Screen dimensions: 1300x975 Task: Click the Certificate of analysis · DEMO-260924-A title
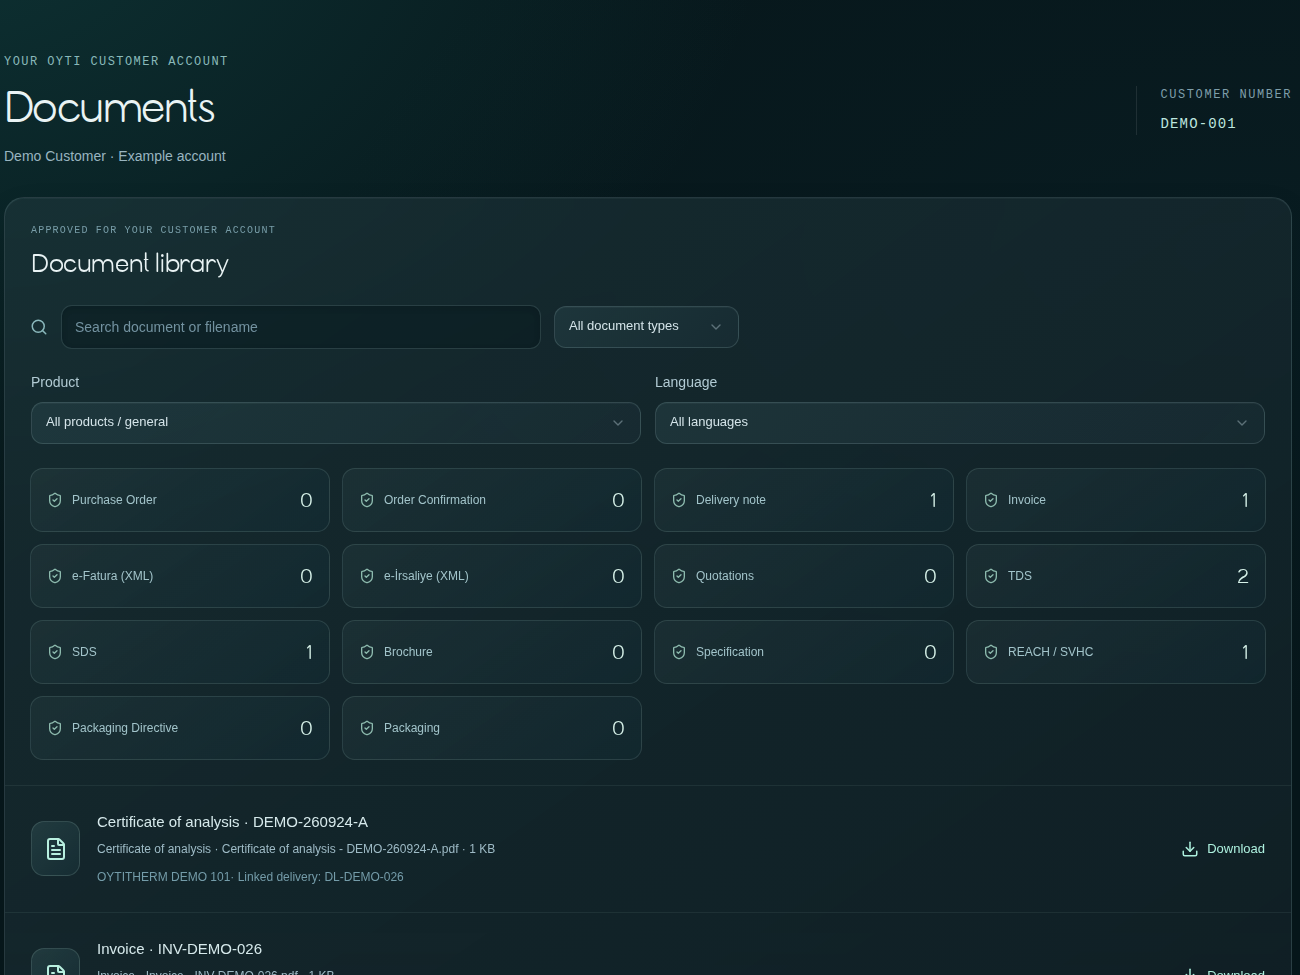point(232,822)
